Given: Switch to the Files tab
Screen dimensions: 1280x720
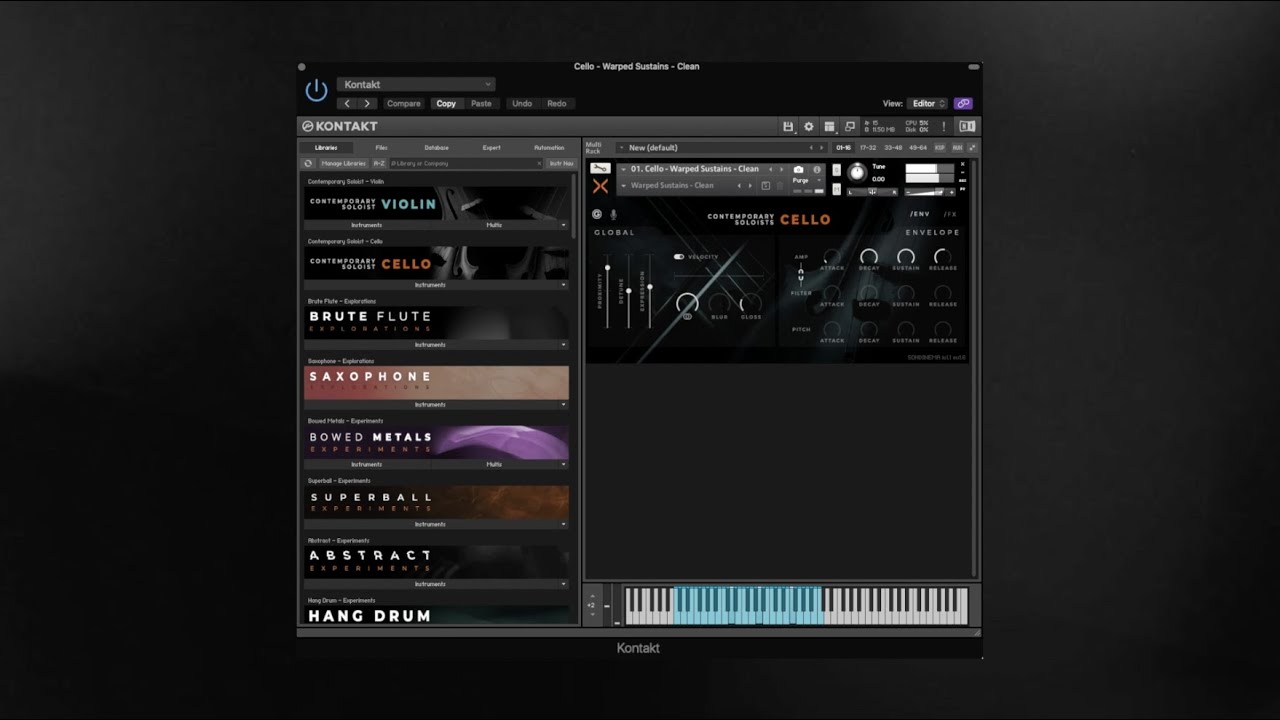Looking at the screenshot, I should click(x=381, y=148).
